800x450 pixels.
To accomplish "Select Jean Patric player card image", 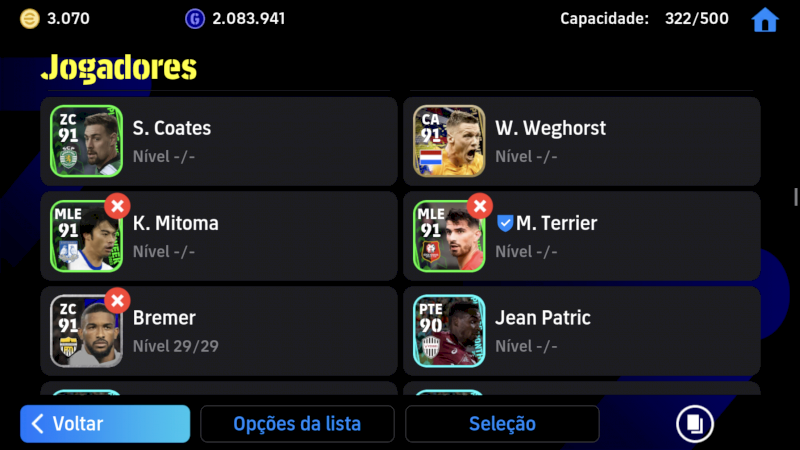I will coord(449,331).
